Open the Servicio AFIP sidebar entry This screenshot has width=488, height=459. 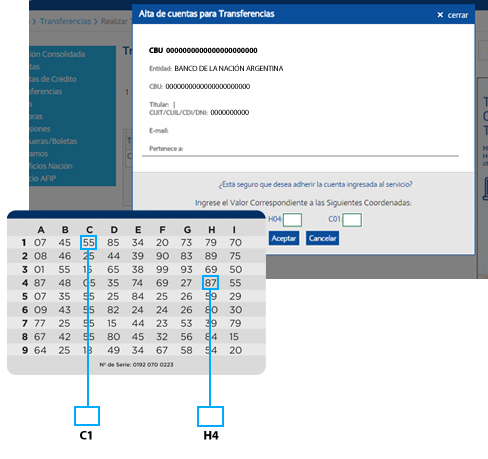point(43,178)
